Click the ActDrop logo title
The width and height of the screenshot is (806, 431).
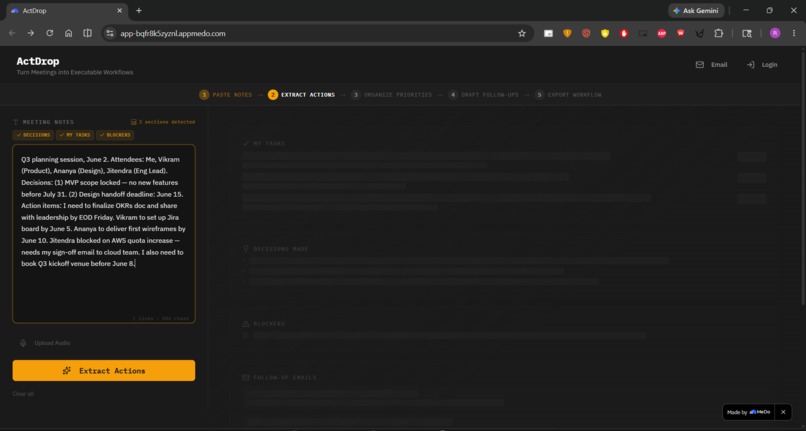[38, 61]
